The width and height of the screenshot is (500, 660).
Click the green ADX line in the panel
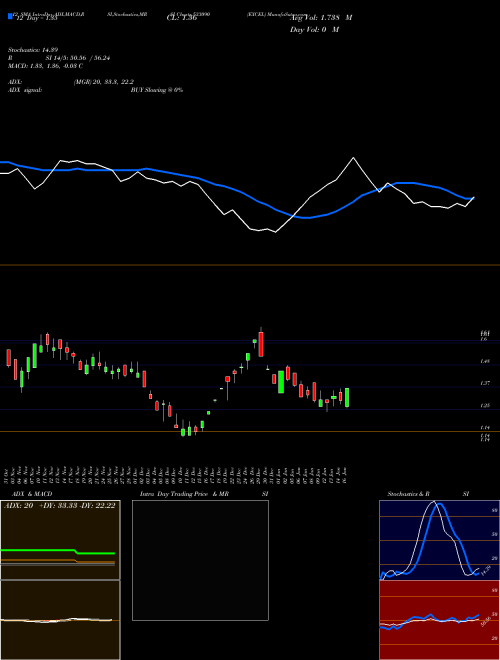pyautogui.click(x=58, y=551)
